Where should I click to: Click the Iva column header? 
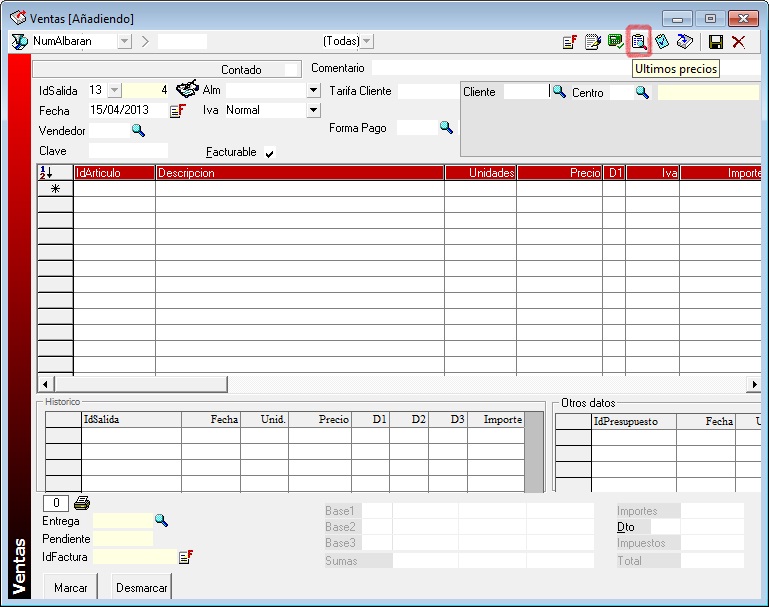click(652, 173)
